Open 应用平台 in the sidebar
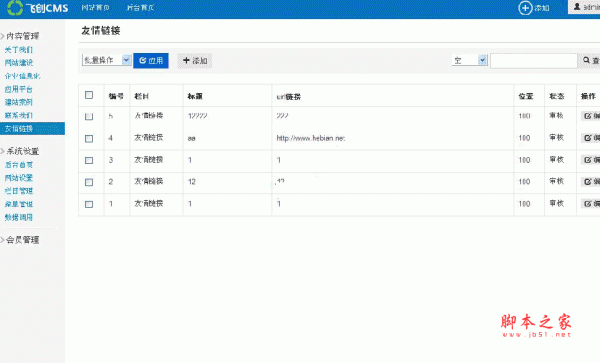This screenshot has height=363, width=600. point(19,89)
